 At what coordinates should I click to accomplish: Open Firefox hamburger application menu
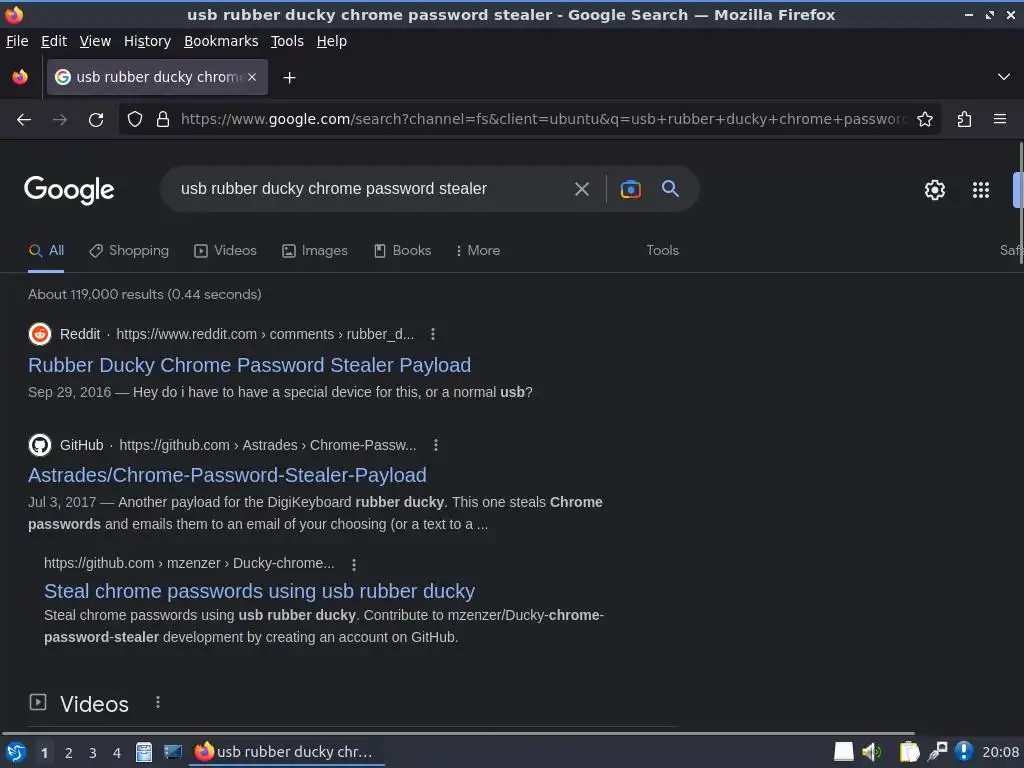click(999, 119)
